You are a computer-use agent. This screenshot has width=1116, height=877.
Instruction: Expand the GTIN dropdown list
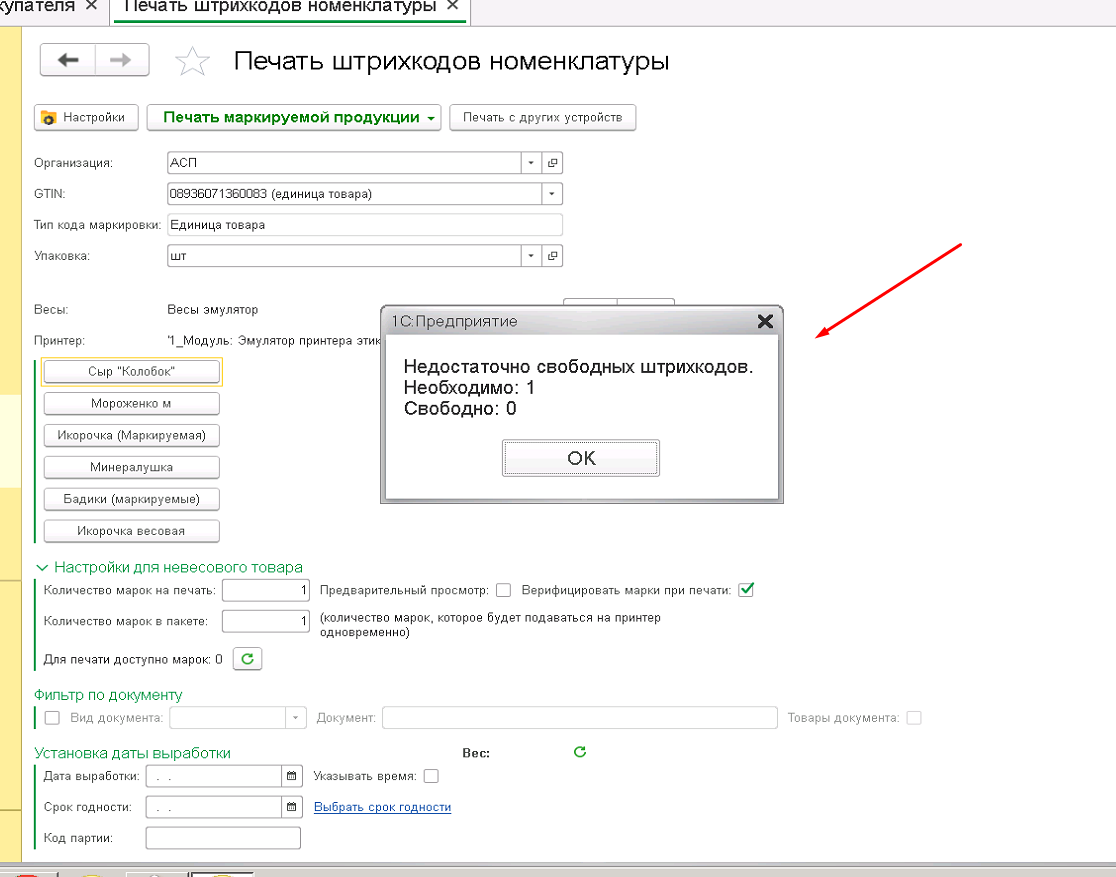tap(552, 193)
